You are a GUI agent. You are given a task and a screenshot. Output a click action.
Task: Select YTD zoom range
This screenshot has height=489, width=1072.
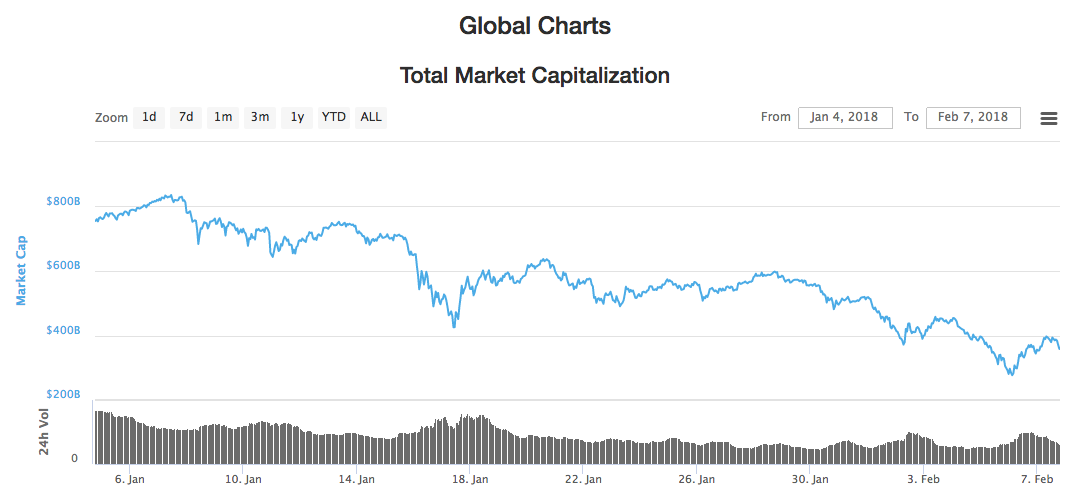coord(334,117)
